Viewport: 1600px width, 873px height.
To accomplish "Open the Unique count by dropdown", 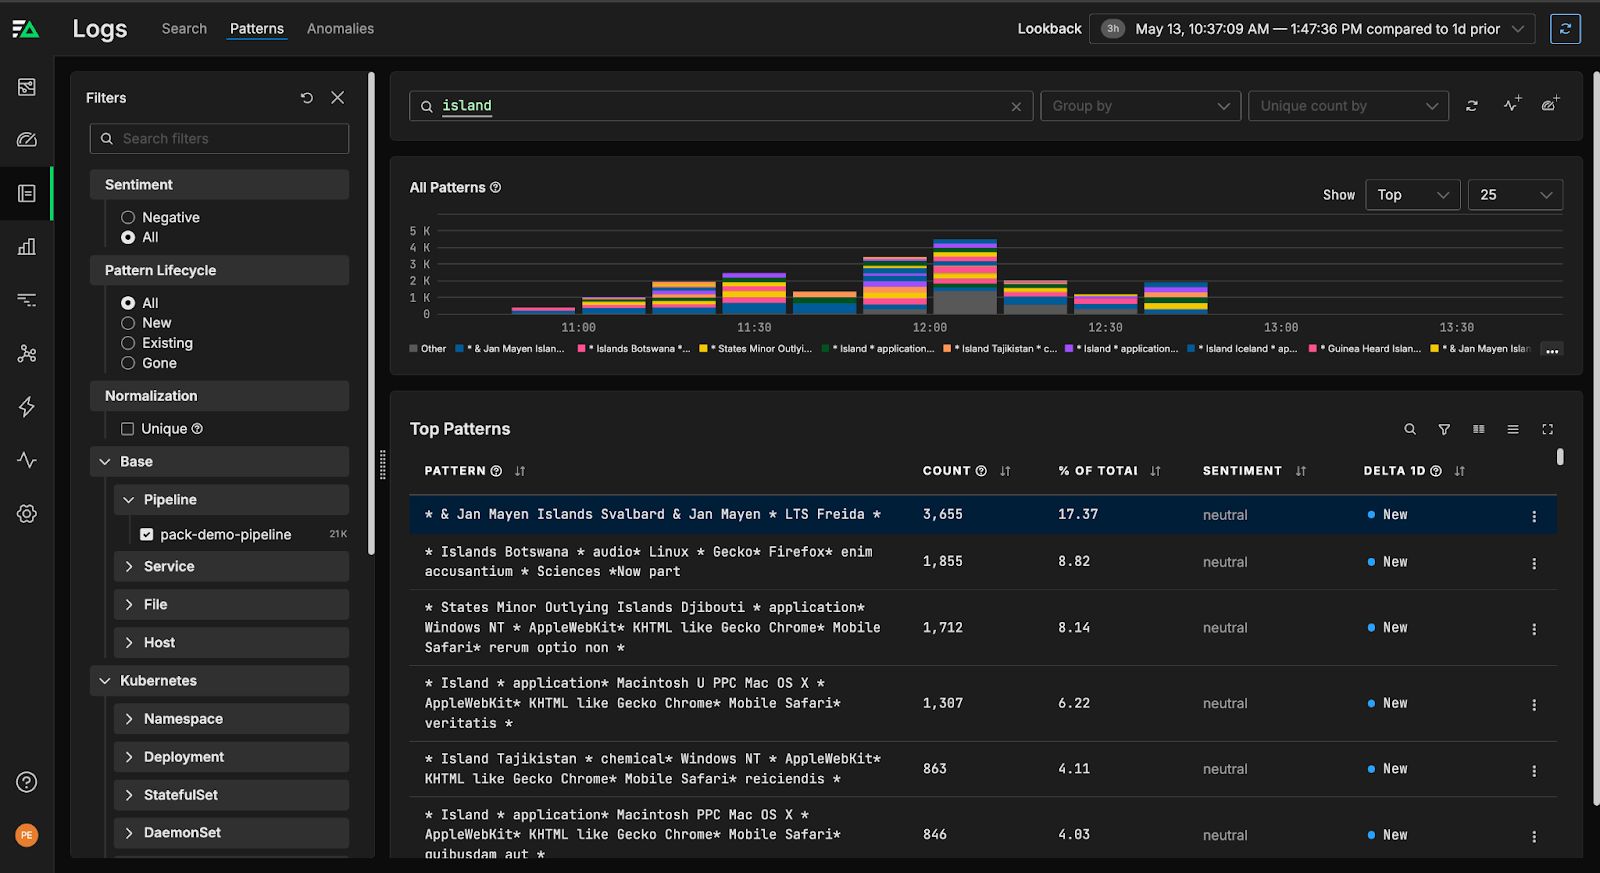I will (1348, 106).
